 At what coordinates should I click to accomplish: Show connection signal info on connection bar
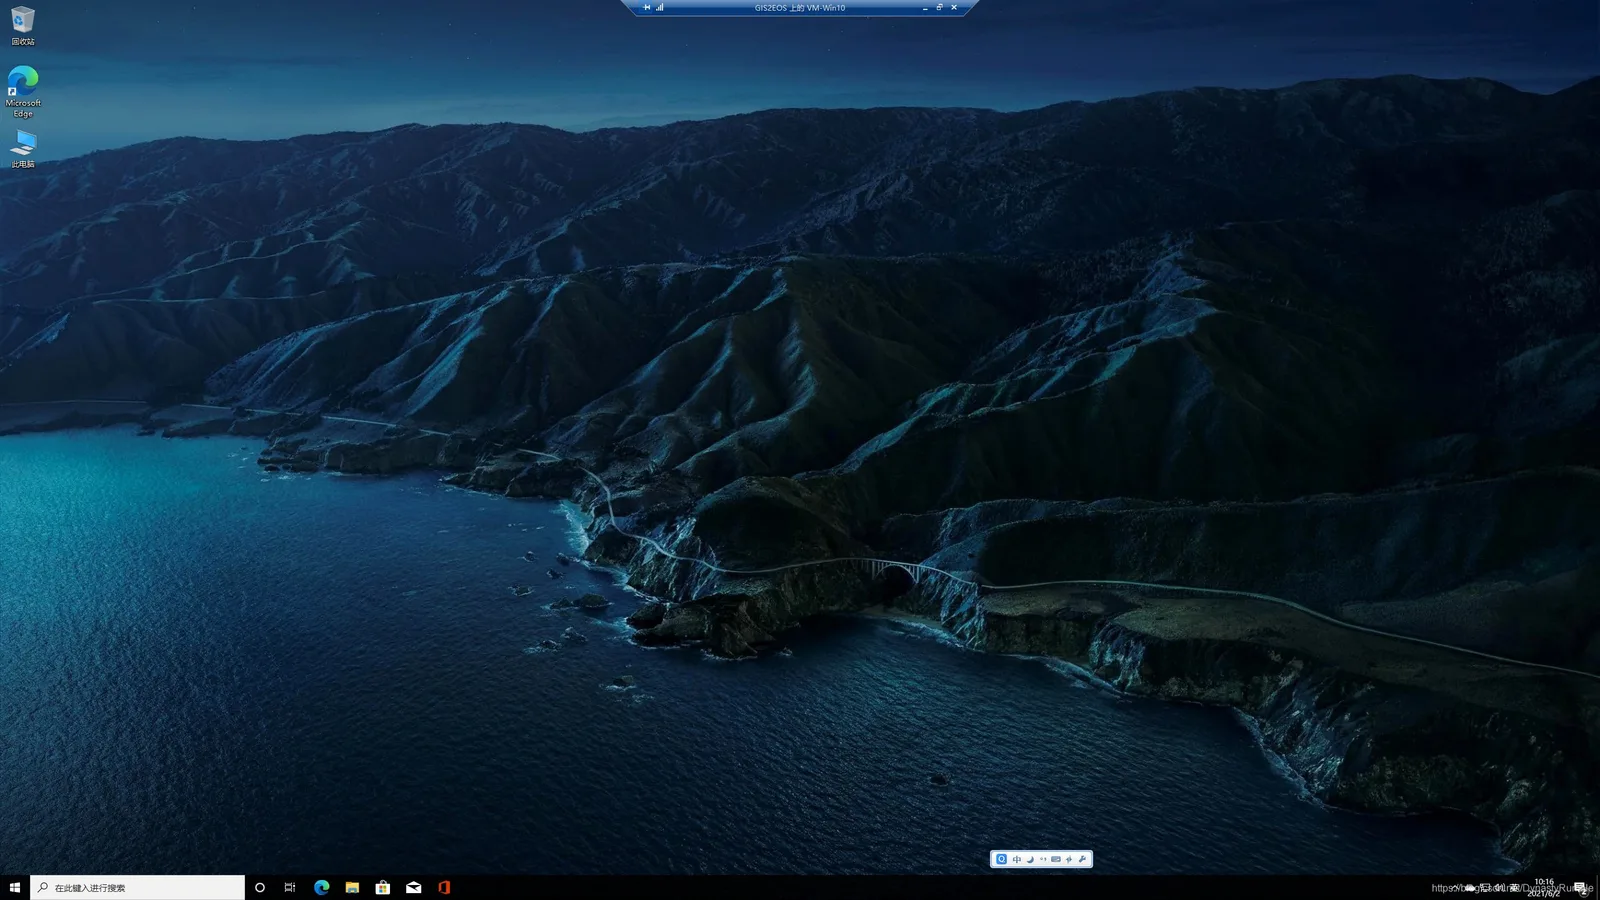660,7
